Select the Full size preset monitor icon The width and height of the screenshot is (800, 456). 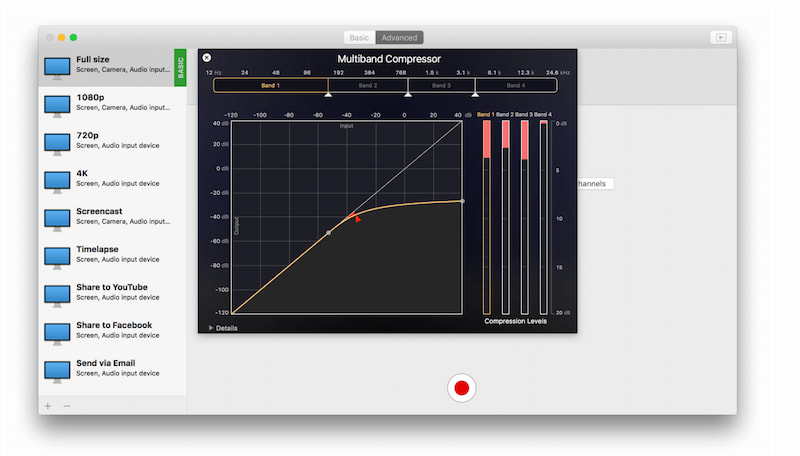pos(57,66)
